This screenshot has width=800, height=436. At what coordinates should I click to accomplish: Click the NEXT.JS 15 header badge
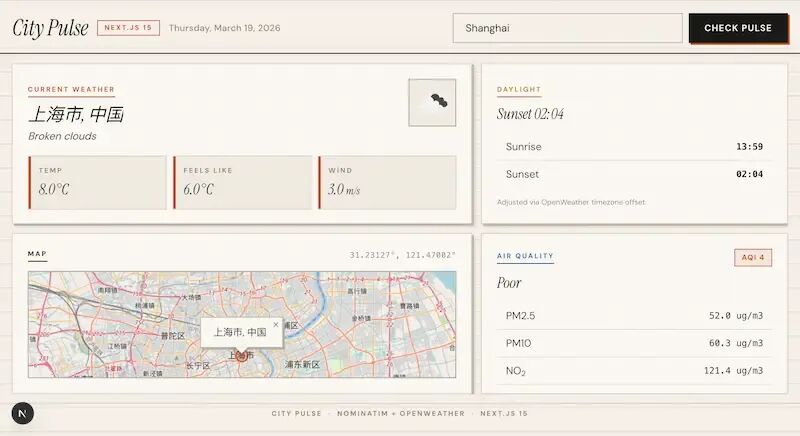[129, 28]
